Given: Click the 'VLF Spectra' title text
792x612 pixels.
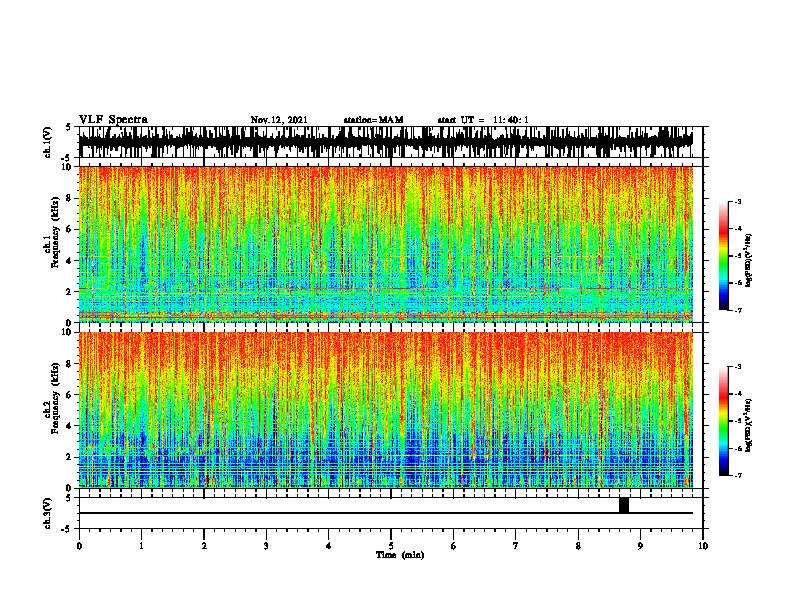Looking at the screenshot, I should pyautogui.click(x=113, y=120).
